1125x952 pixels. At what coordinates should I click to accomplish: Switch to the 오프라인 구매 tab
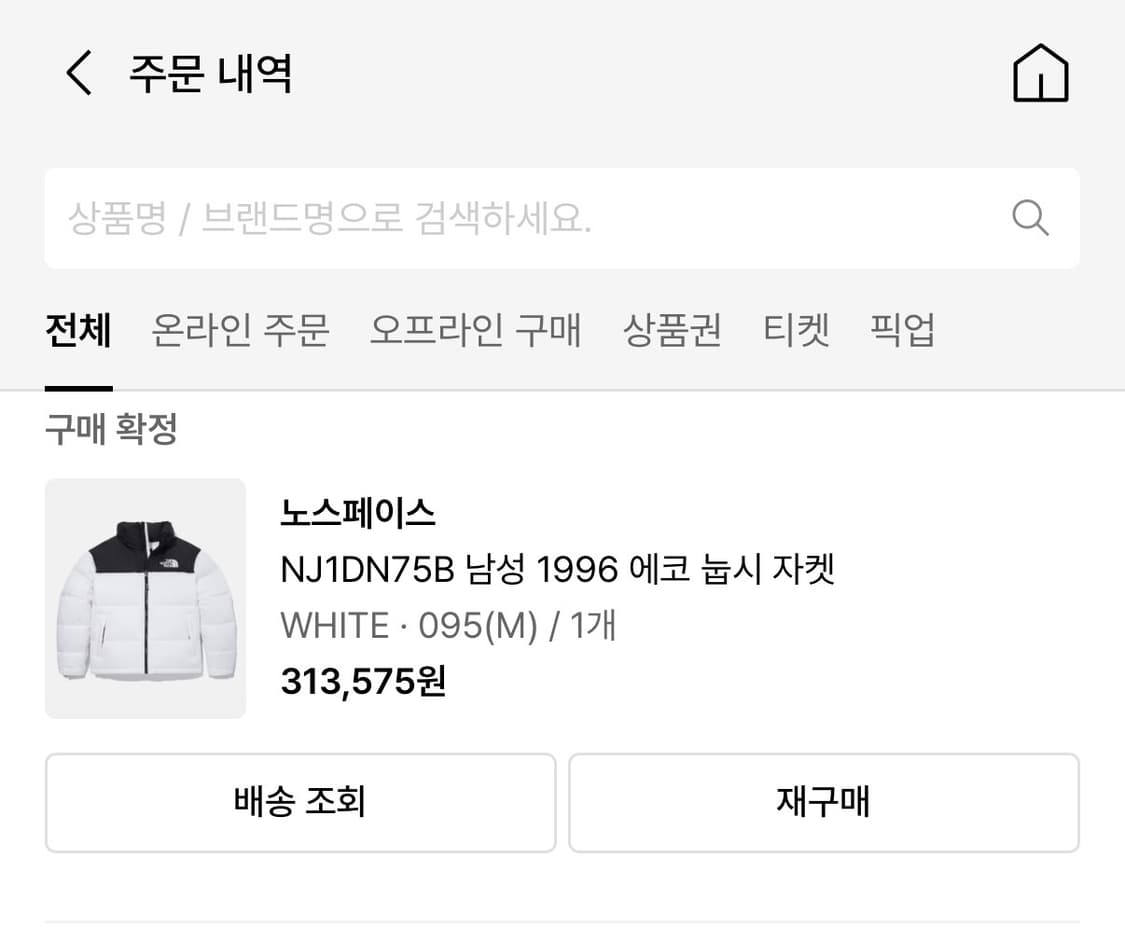point(475,331)
